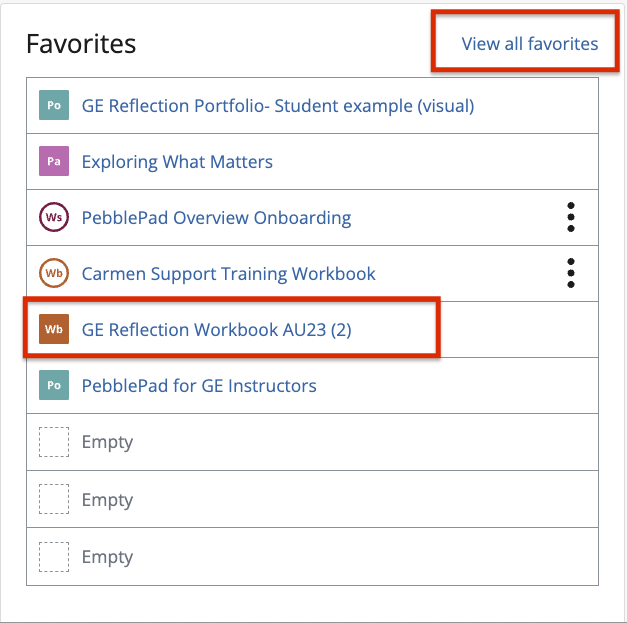Screen dimensions: 627x623
Task: Expand options menu for PebblePad Overview Onboarding
Action: pyautogui.click(x=571, y=217)
